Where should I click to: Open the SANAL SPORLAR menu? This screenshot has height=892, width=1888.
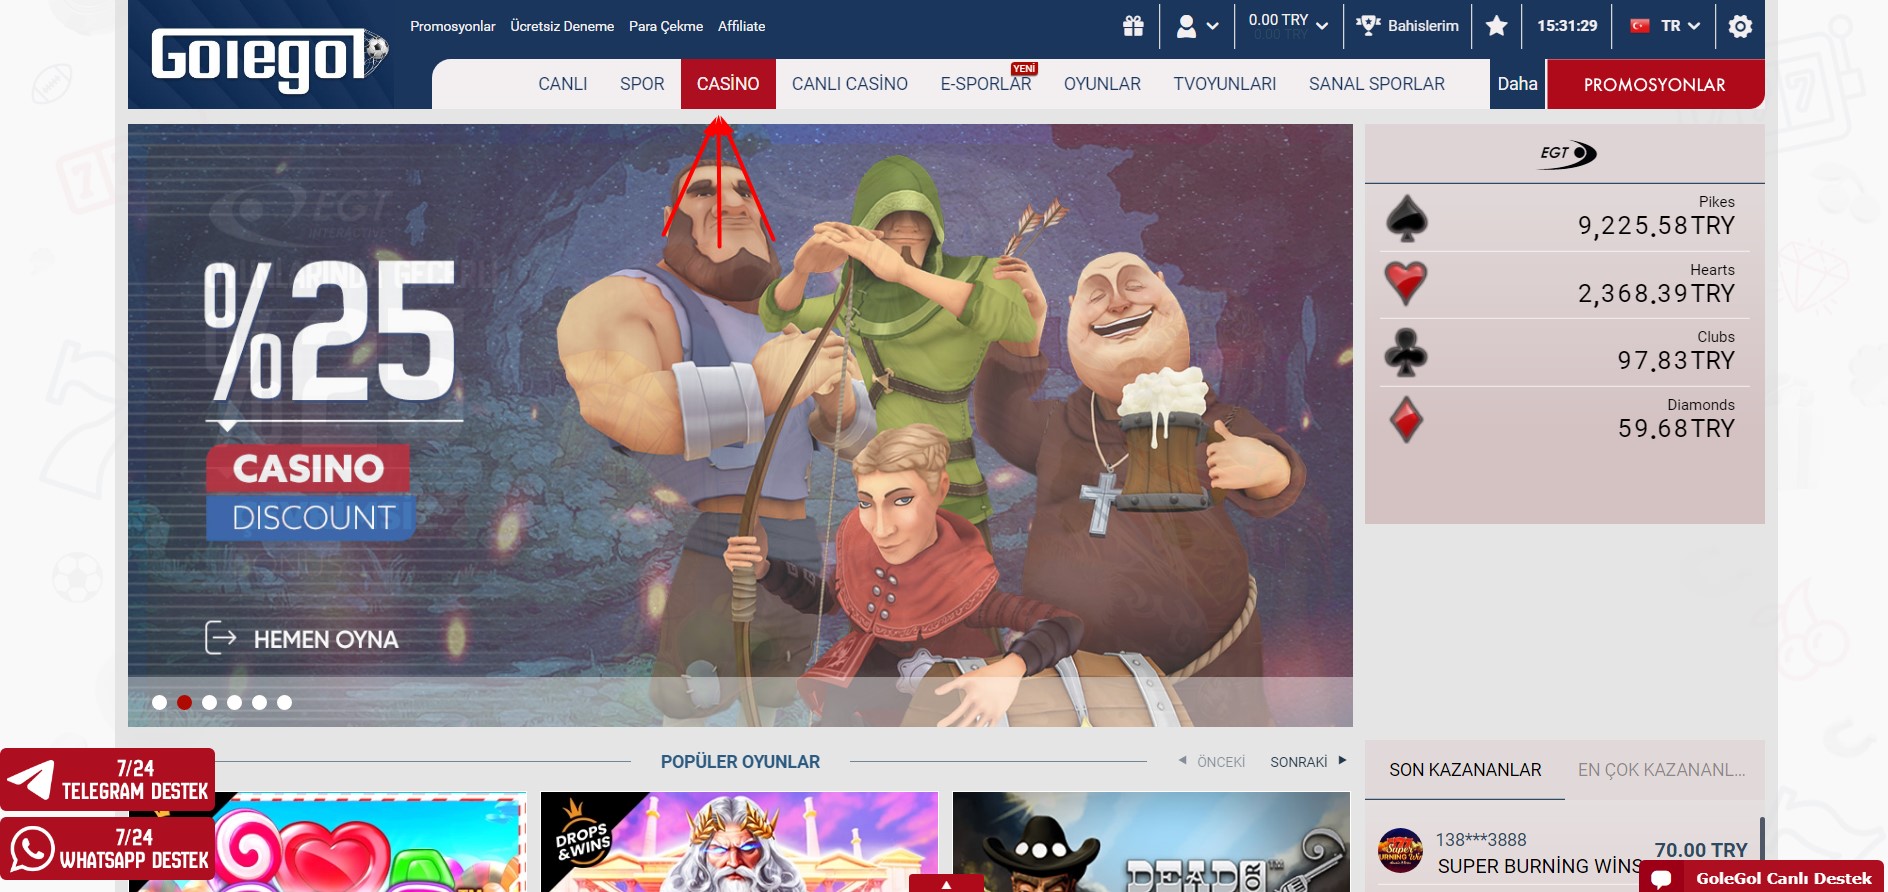[x=1377, y=84]
